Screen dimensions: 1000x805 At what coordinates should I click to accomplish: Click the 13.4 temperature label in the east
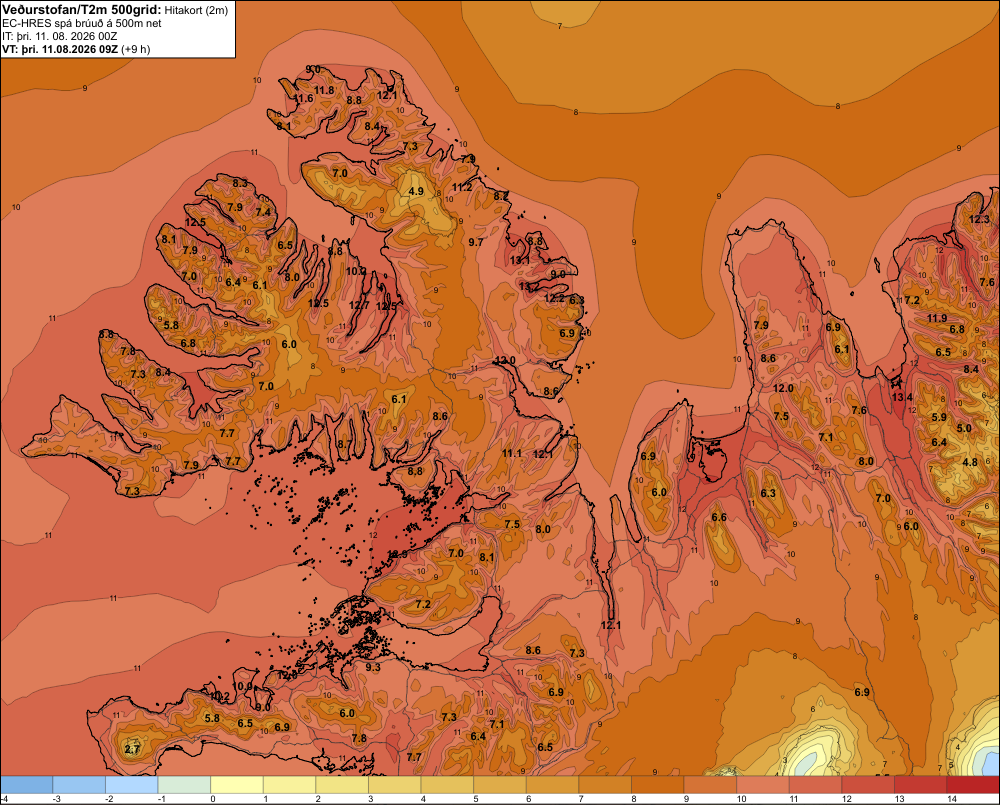click(902, 397)
